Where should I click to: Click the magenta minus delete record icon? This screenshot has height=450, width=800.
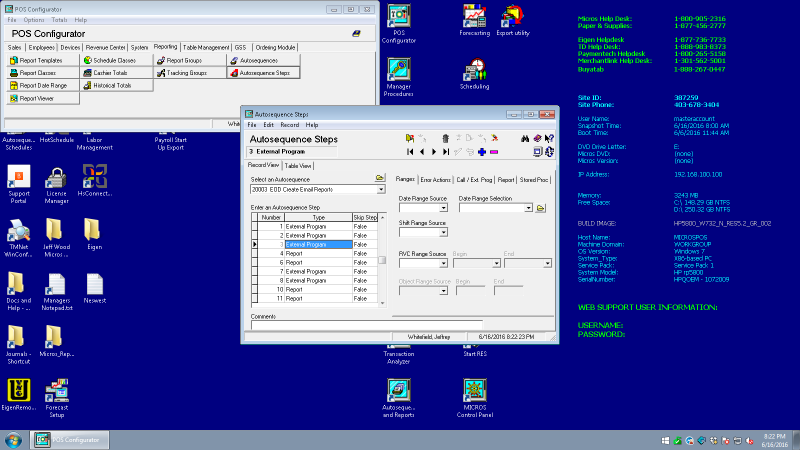(494, 152)
